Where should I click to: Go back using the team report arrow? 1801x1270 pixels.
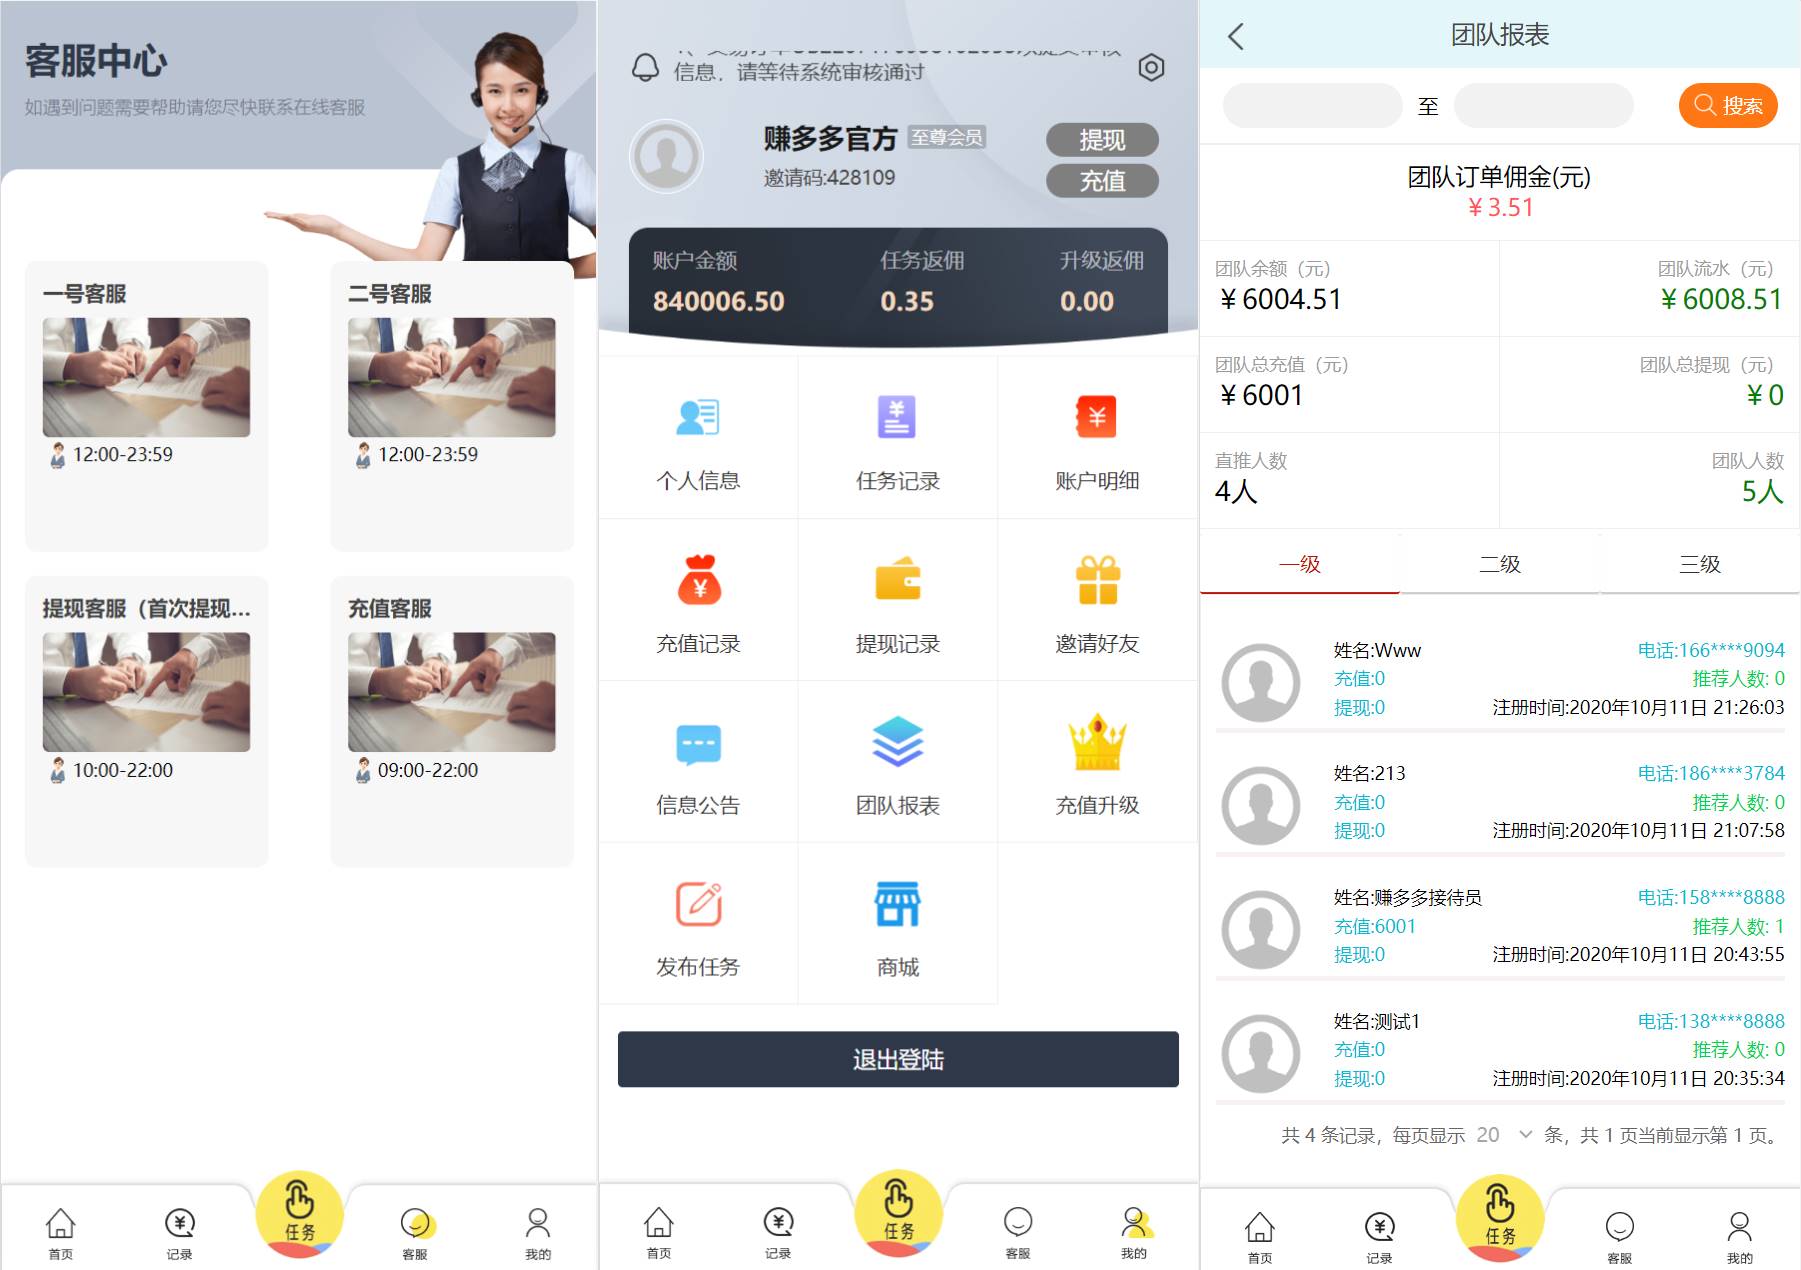1236,37
